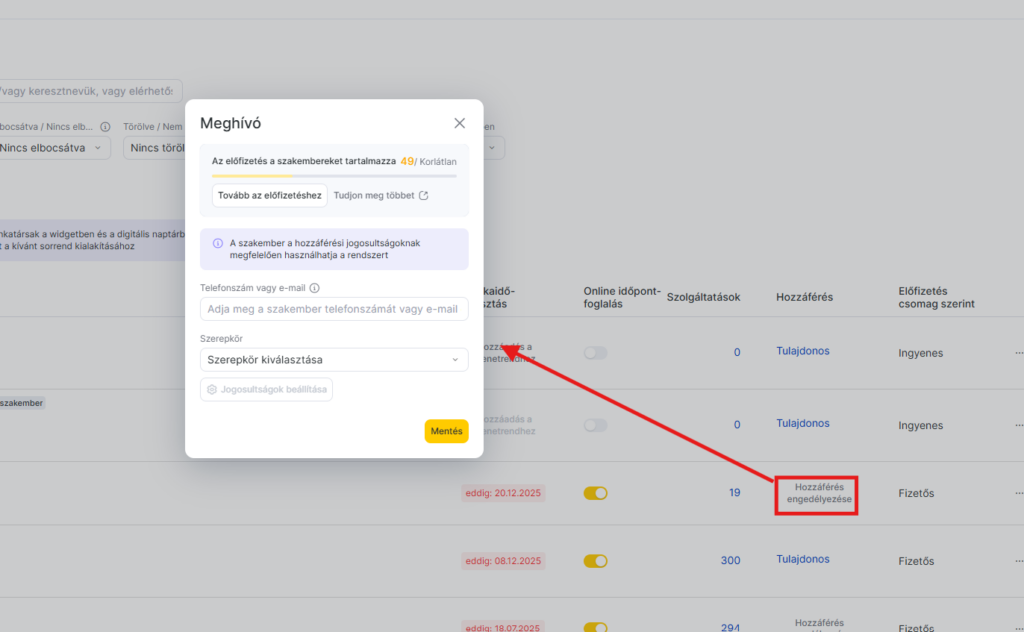Click the Hozzáférés engedélyezése link in the red box

816,493
